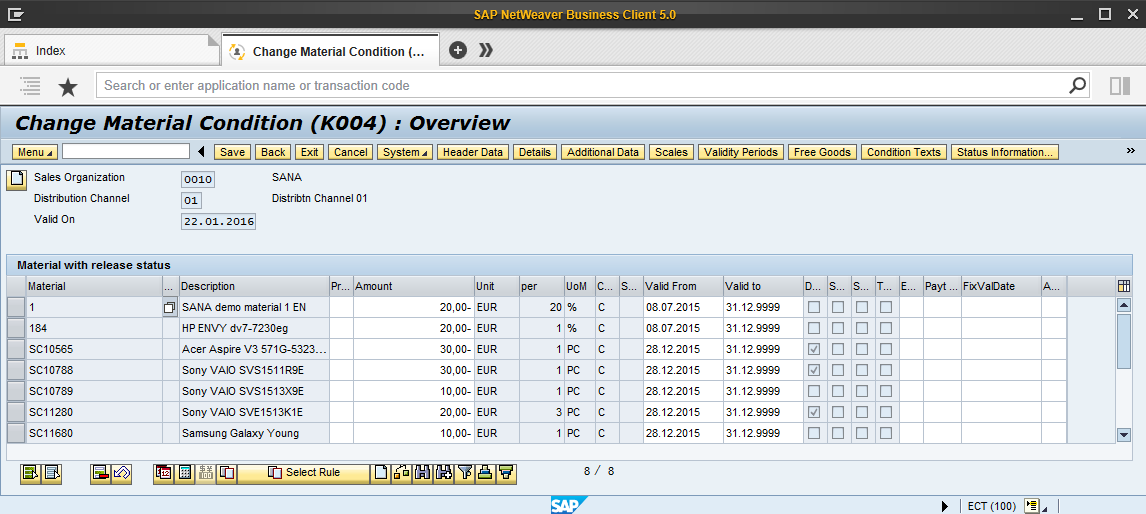
Task: Click the table vertical scrollbar thumb
Action: (x=1124, y=341)
